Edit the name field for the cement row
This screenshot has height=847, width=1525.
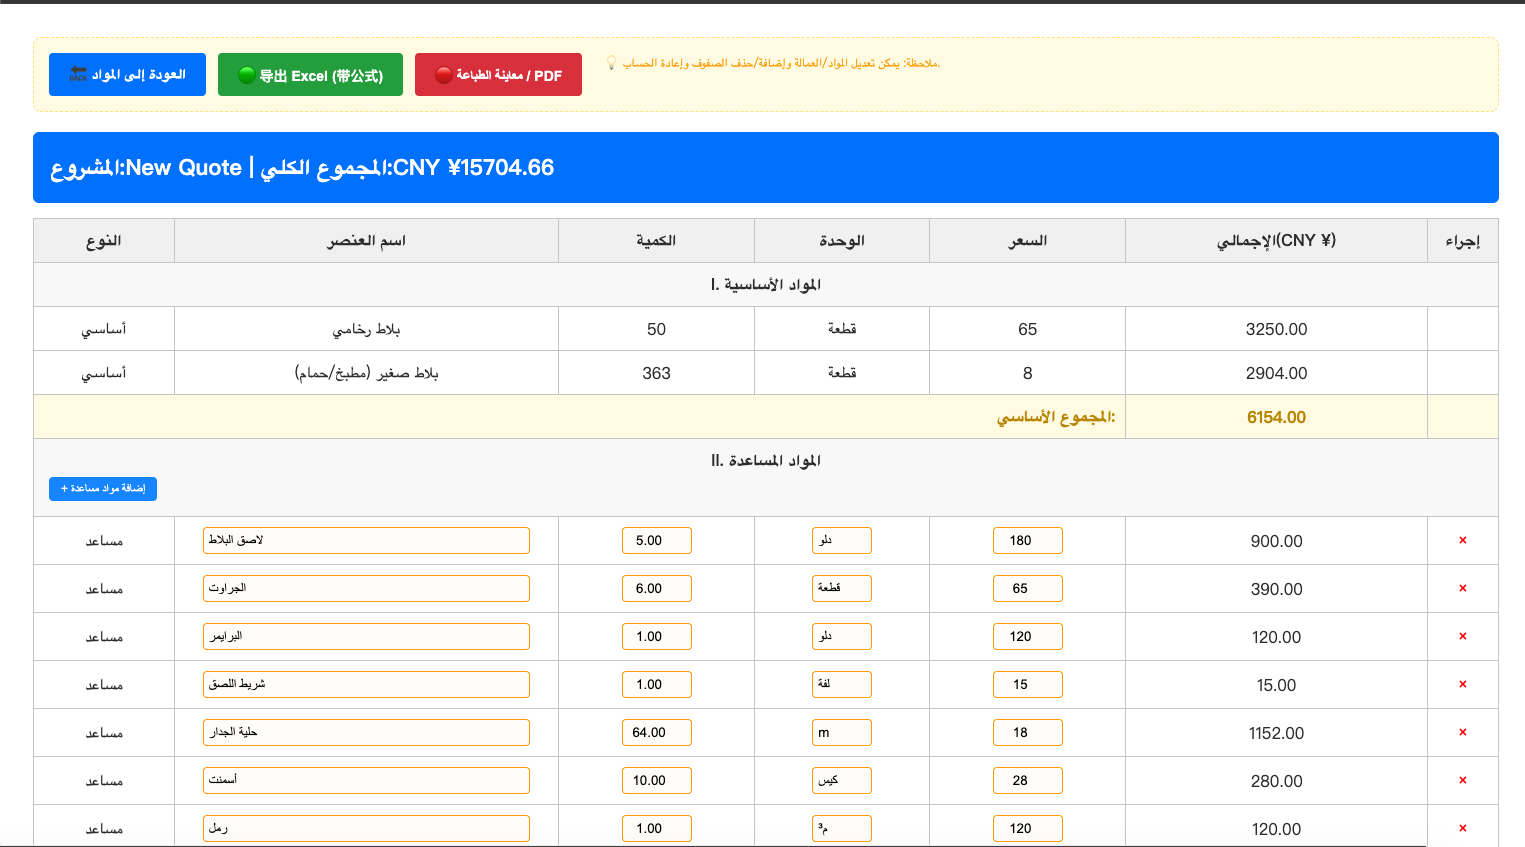366,780
